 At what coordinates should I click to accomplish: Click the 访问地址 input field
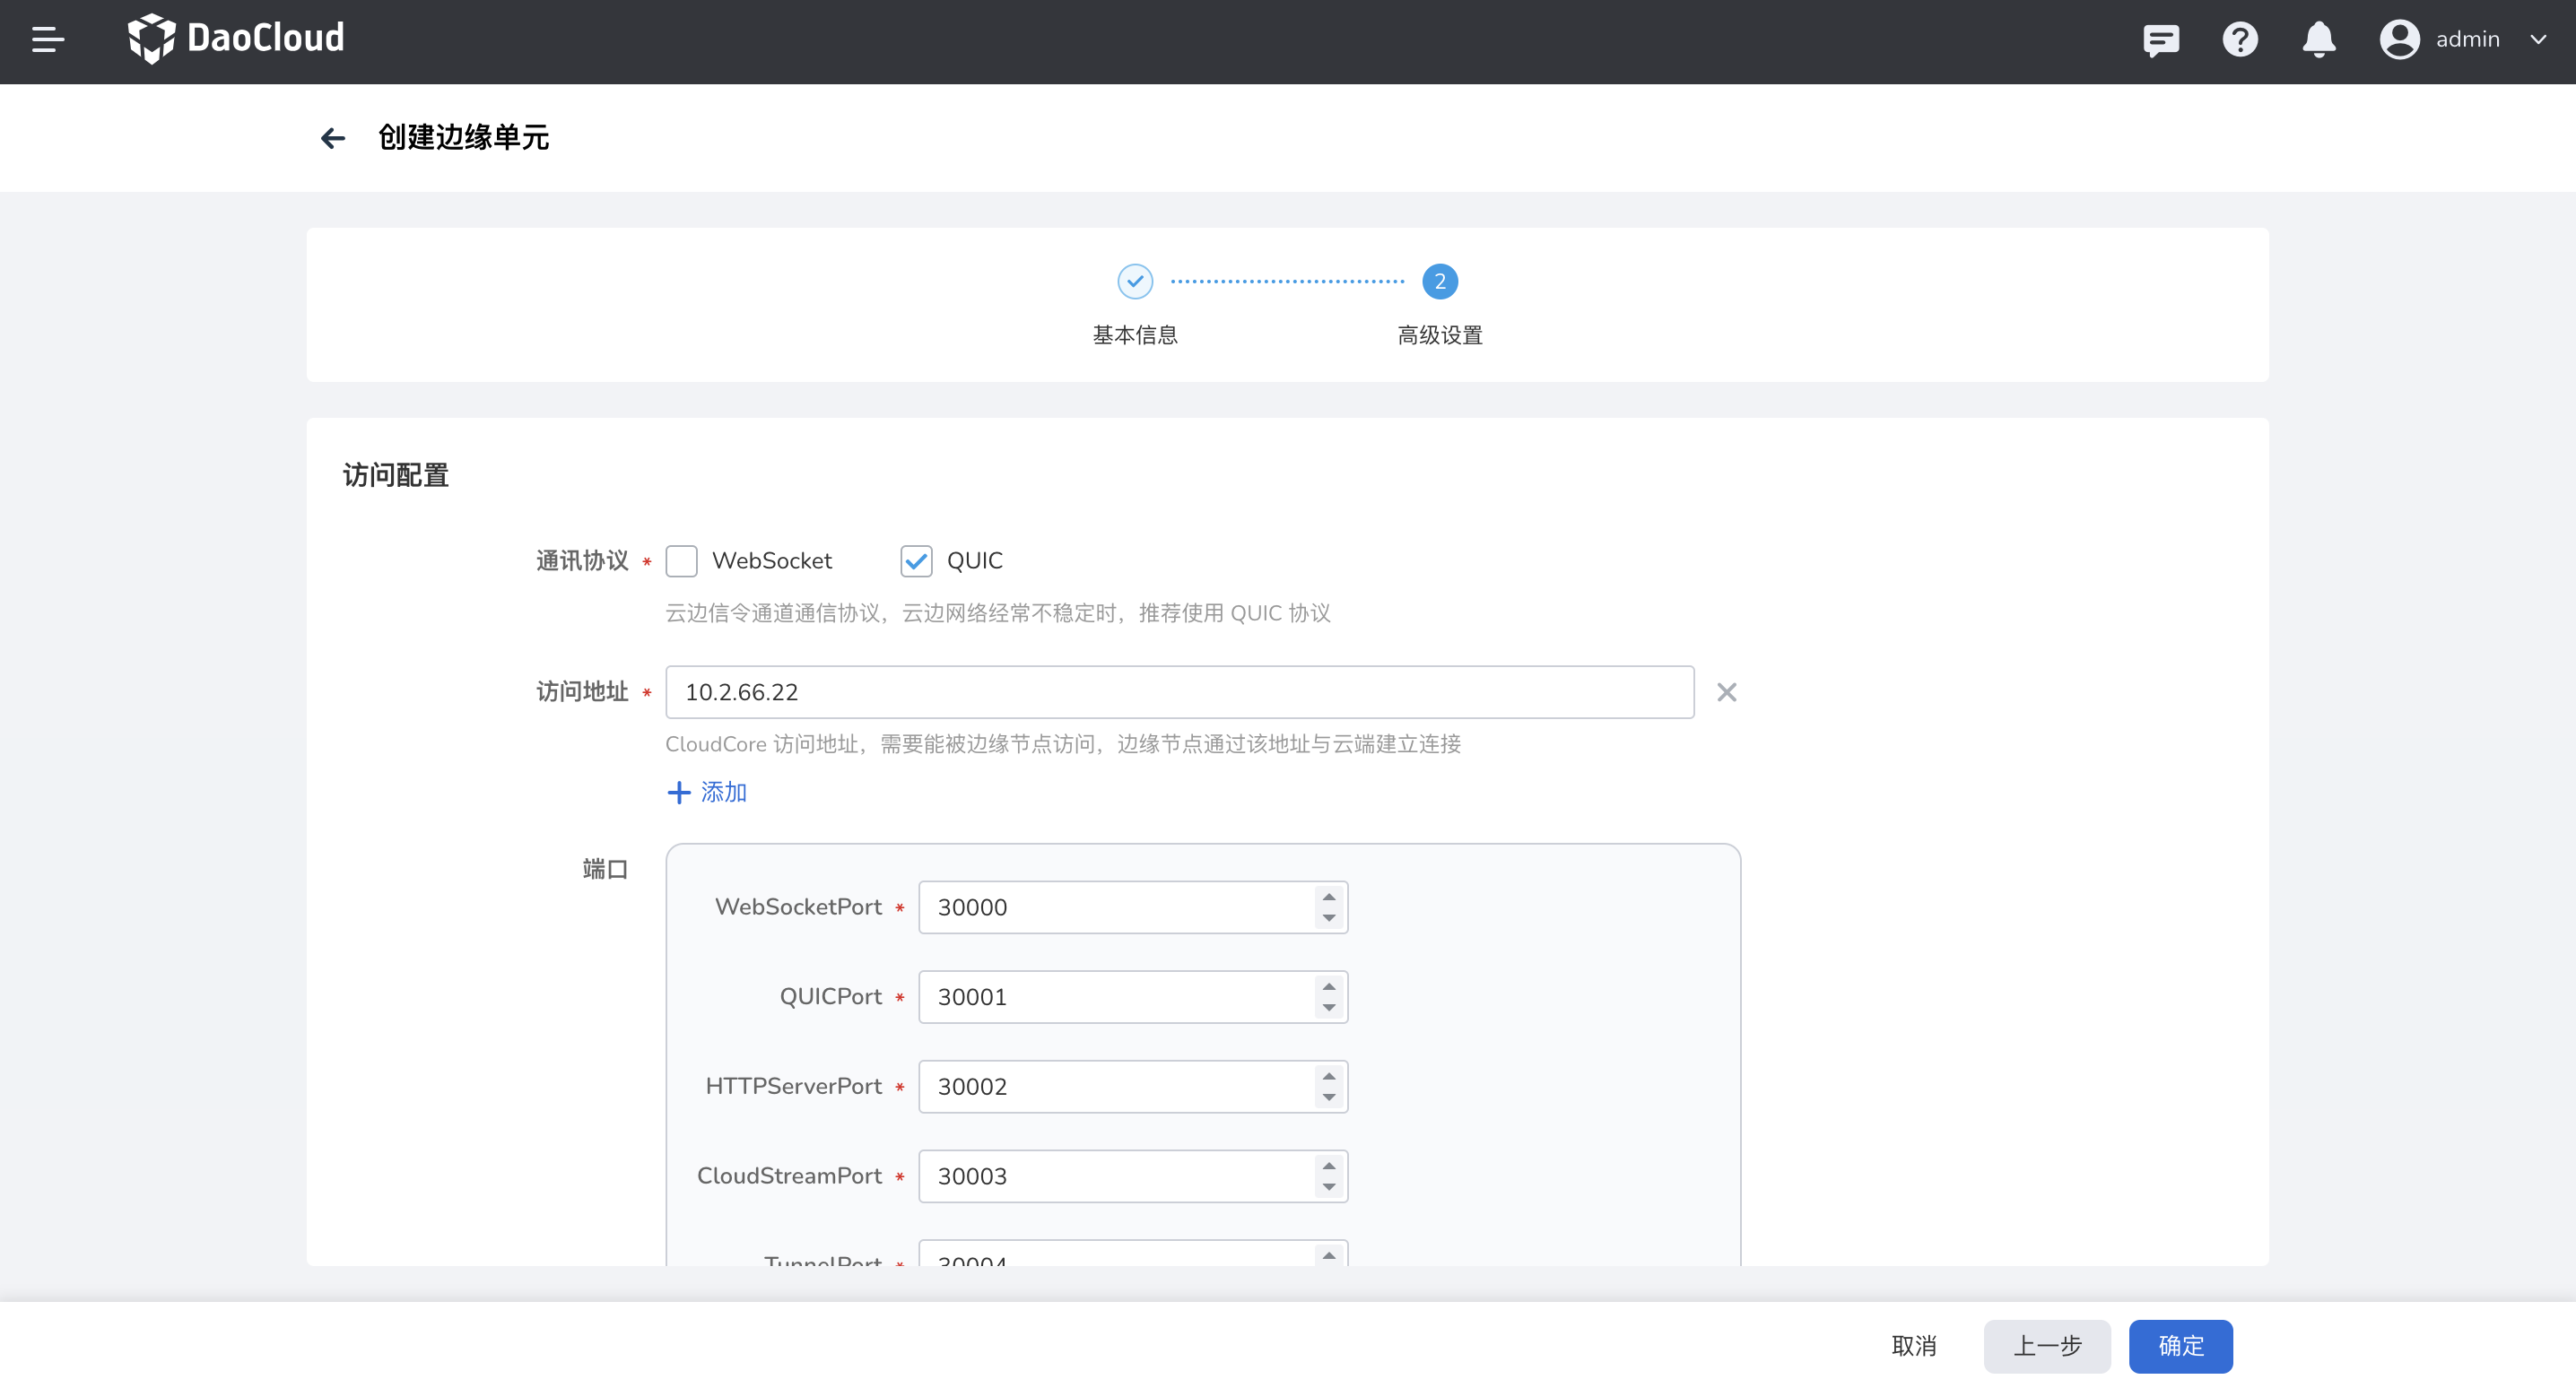(x=1179, y=692)
